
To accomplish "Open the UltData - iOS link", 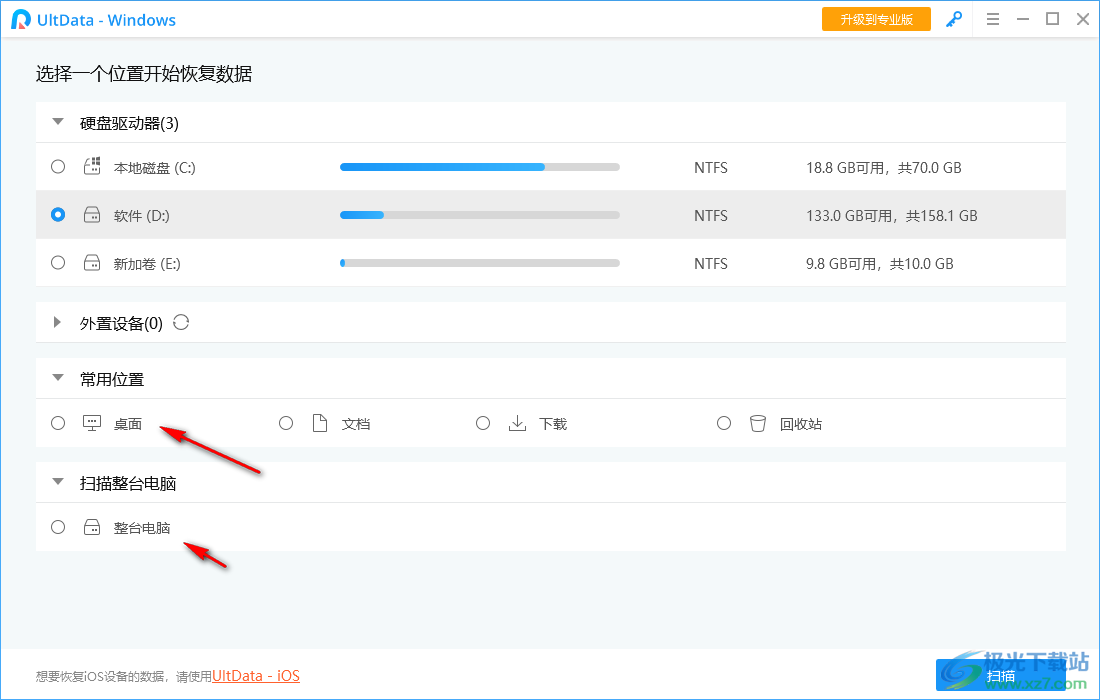I will (255, 676).
